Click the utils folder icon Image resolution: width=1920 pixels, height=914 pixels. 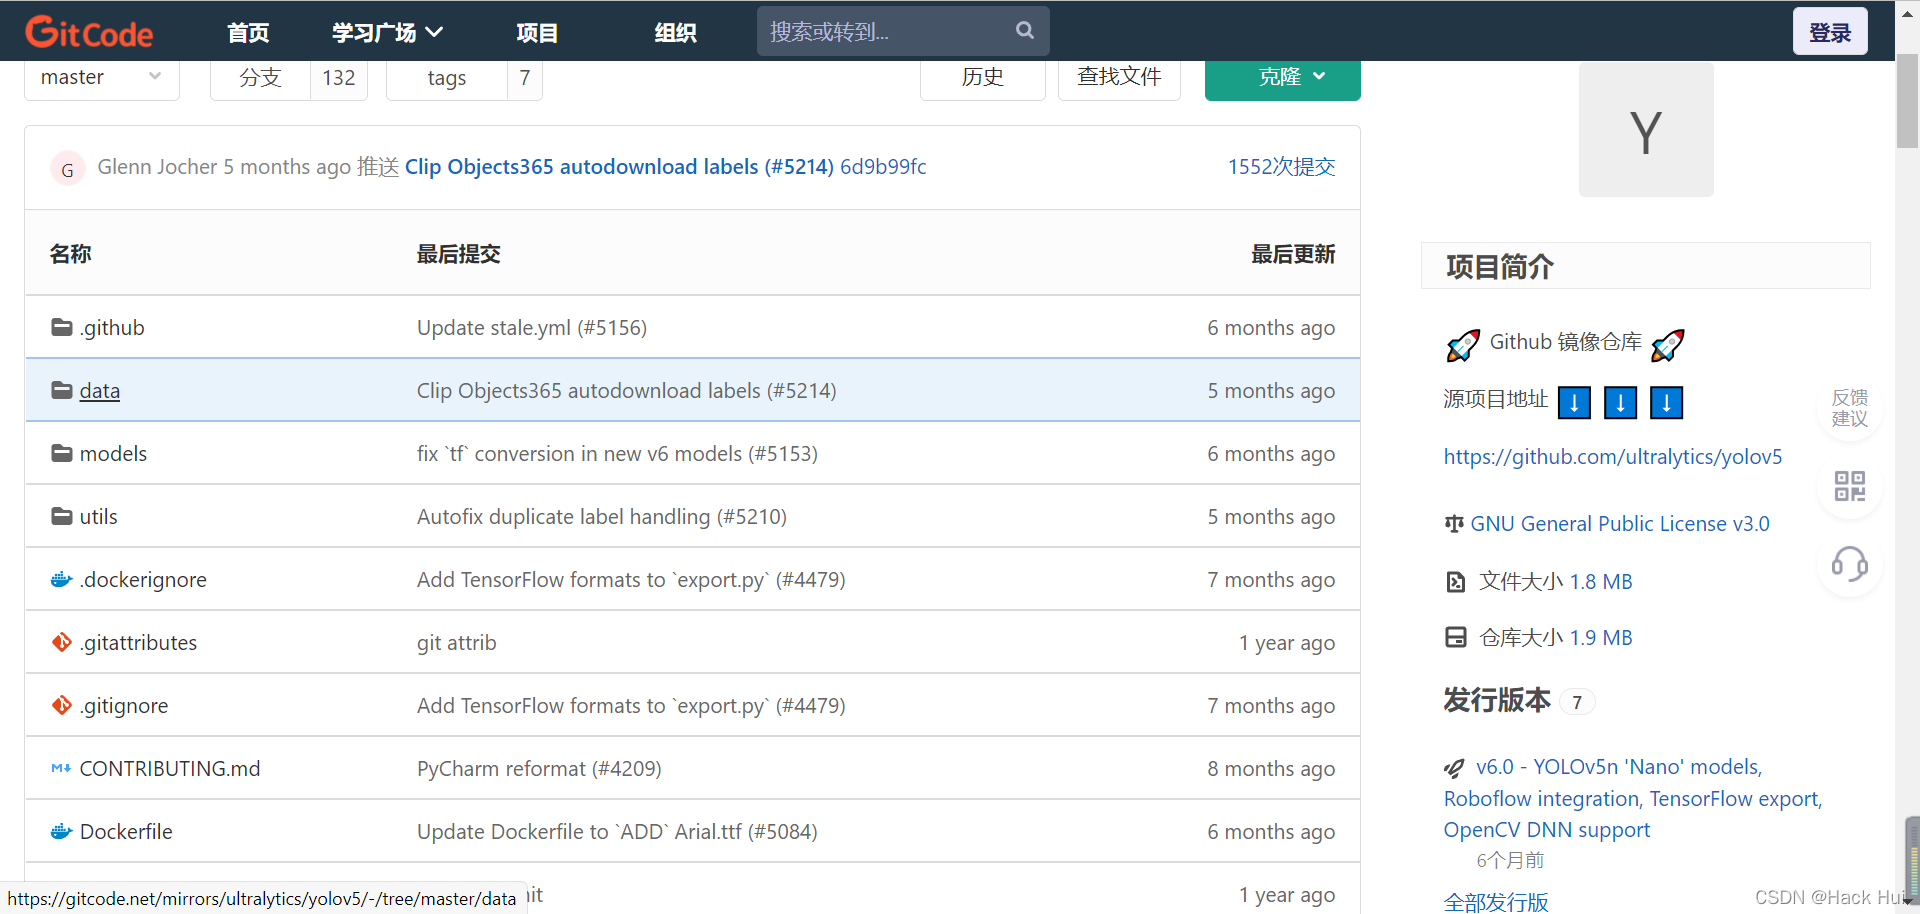[62, 516]
